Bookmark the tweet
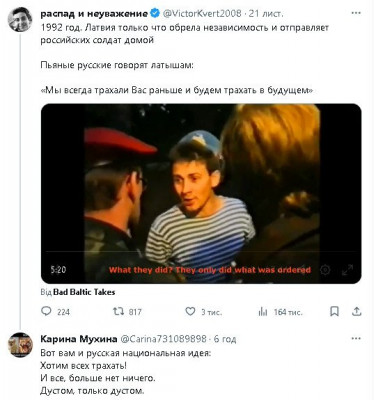 click(334, 311)
